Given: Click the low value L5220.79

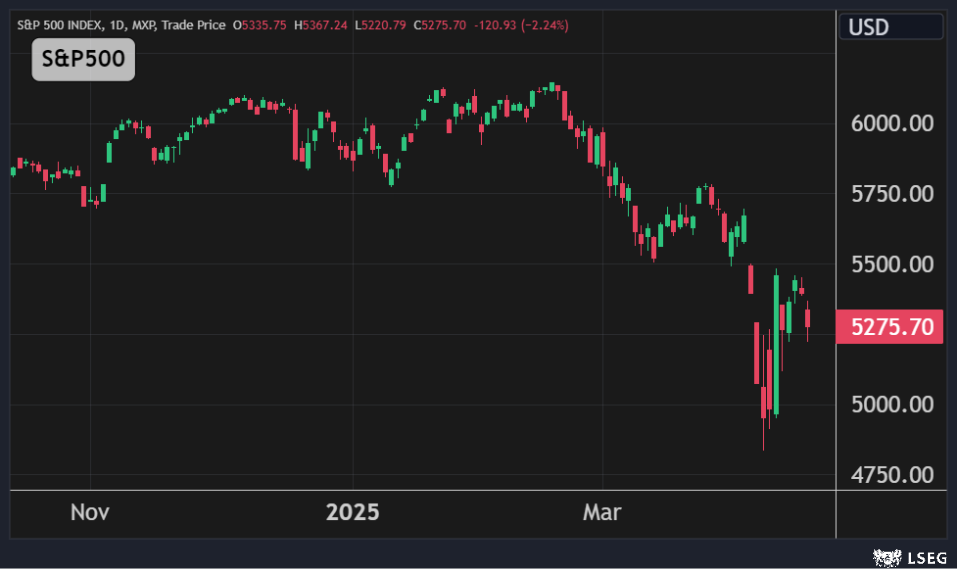Looking at the screenshot, I should click(380, 25).
